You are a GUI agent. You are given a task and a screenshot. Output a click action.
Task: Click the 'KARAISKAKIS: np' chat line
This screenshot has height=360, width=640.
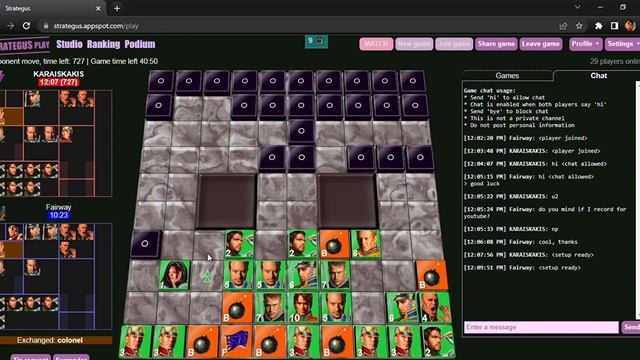[x=511, y=229]
